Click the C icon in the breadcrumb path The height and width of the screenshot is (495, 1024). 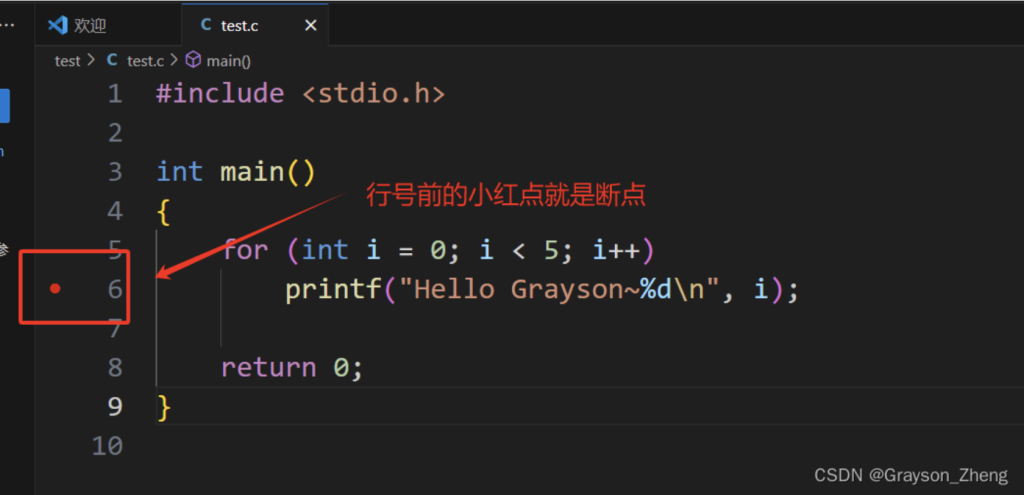pyautogui.click(x=112, y=61)
